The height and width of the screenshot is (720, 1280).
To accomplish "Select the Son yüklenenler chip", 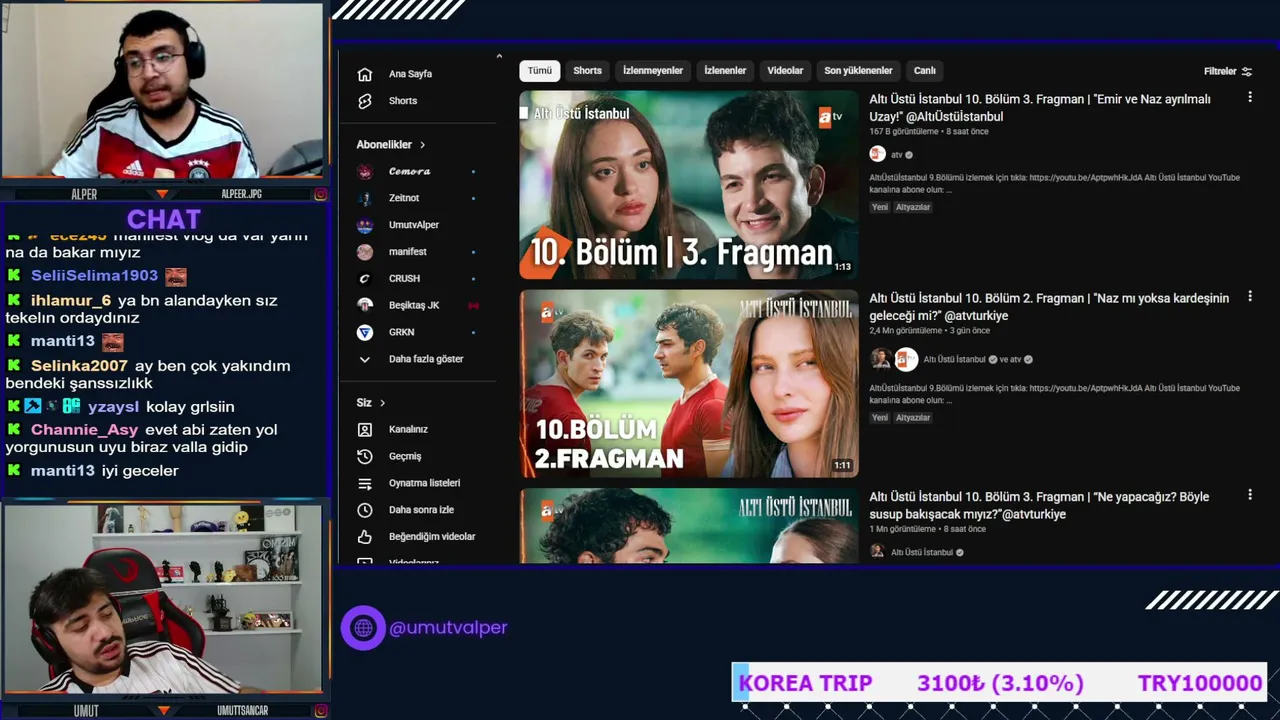I will pos(858,71).
